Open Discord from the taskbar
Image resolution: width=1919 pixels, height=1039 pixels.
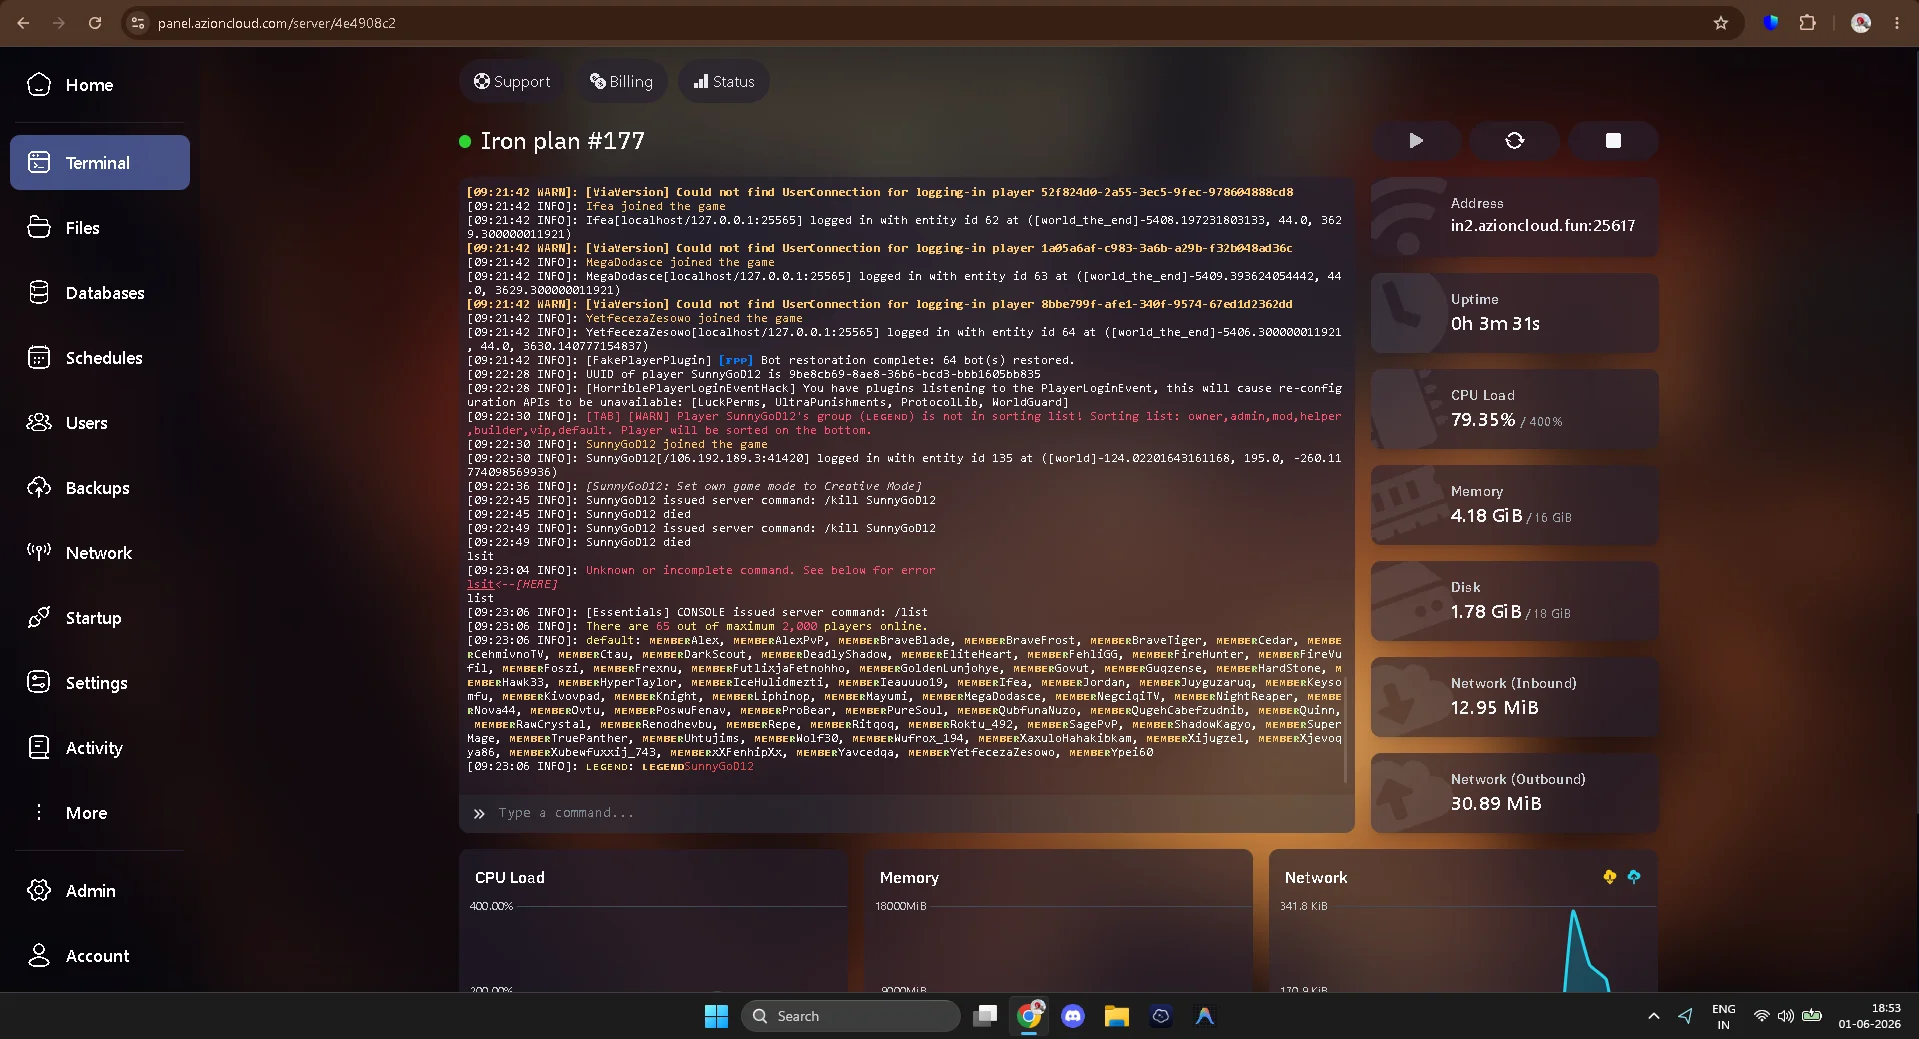[x=1073, y=1016]
